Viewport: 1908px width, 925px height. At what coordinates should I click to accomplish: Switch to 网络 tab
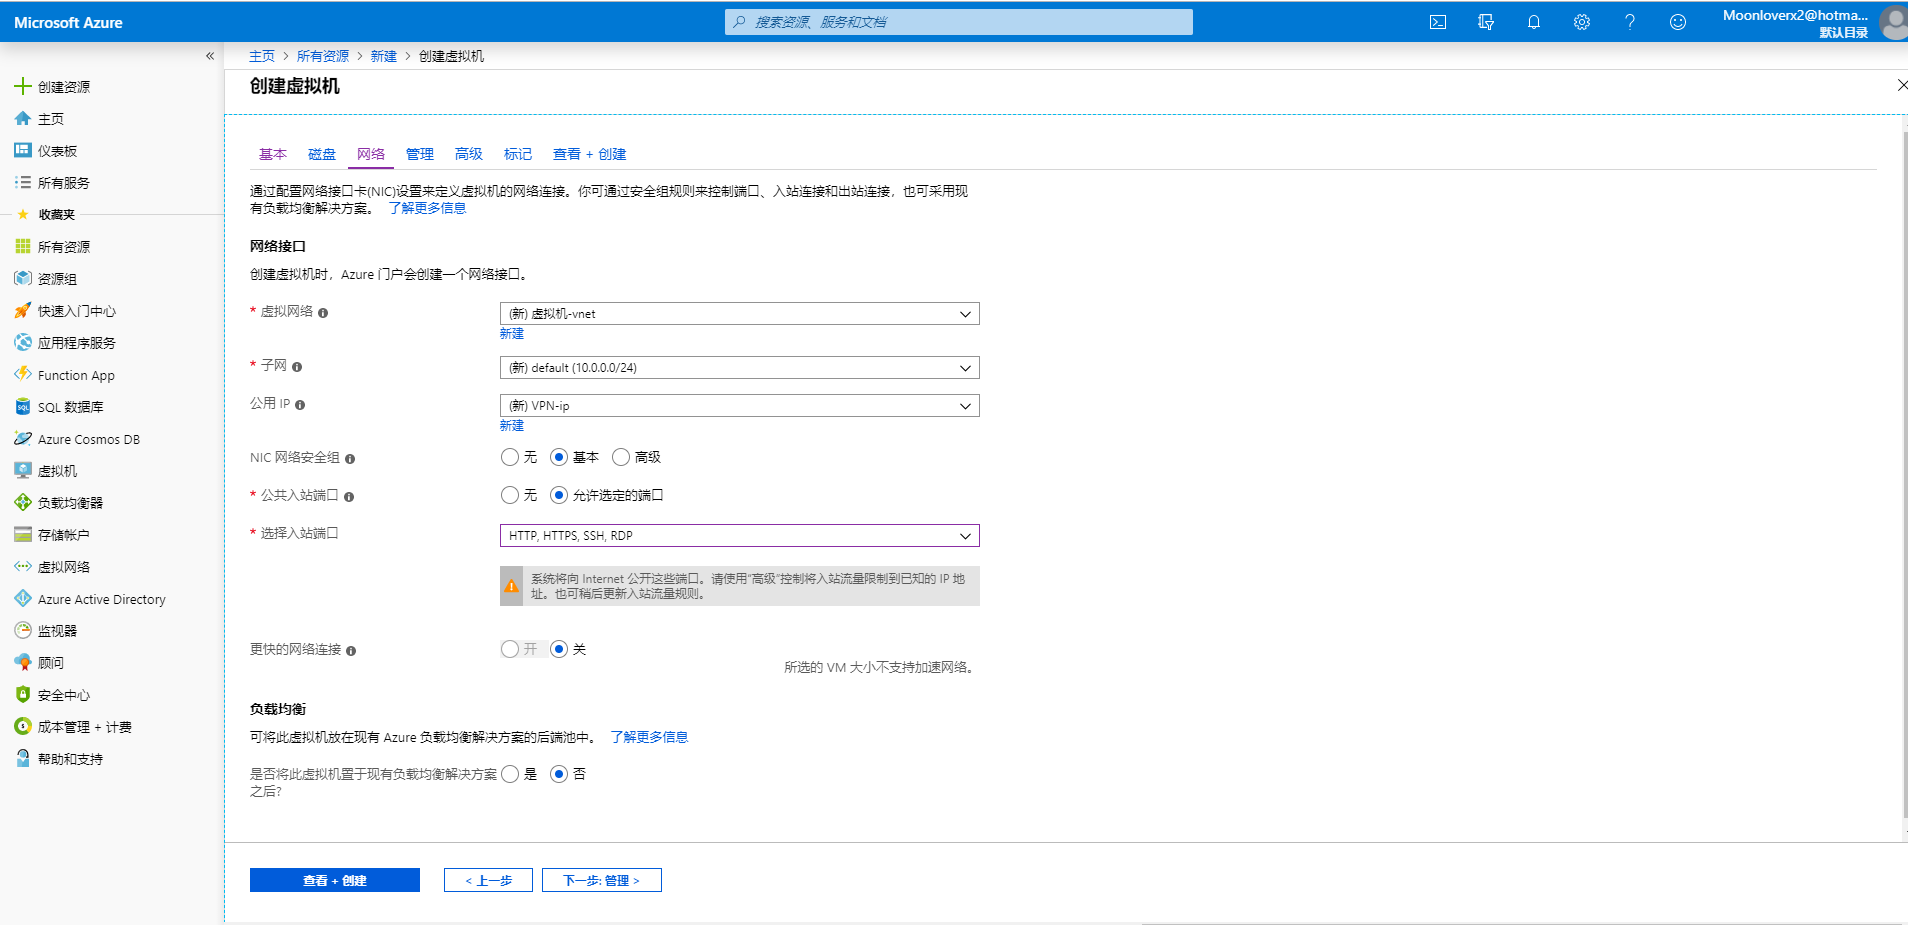(x=371, y=154)
